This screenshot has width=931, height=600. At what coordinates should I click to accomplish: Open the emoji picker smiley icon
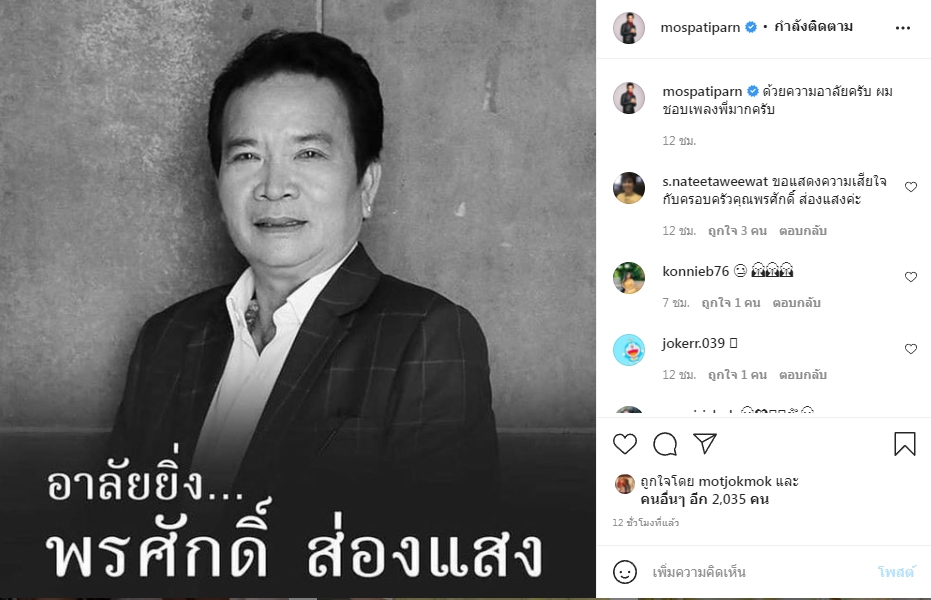pyautogui.click(x=625, y=572)
